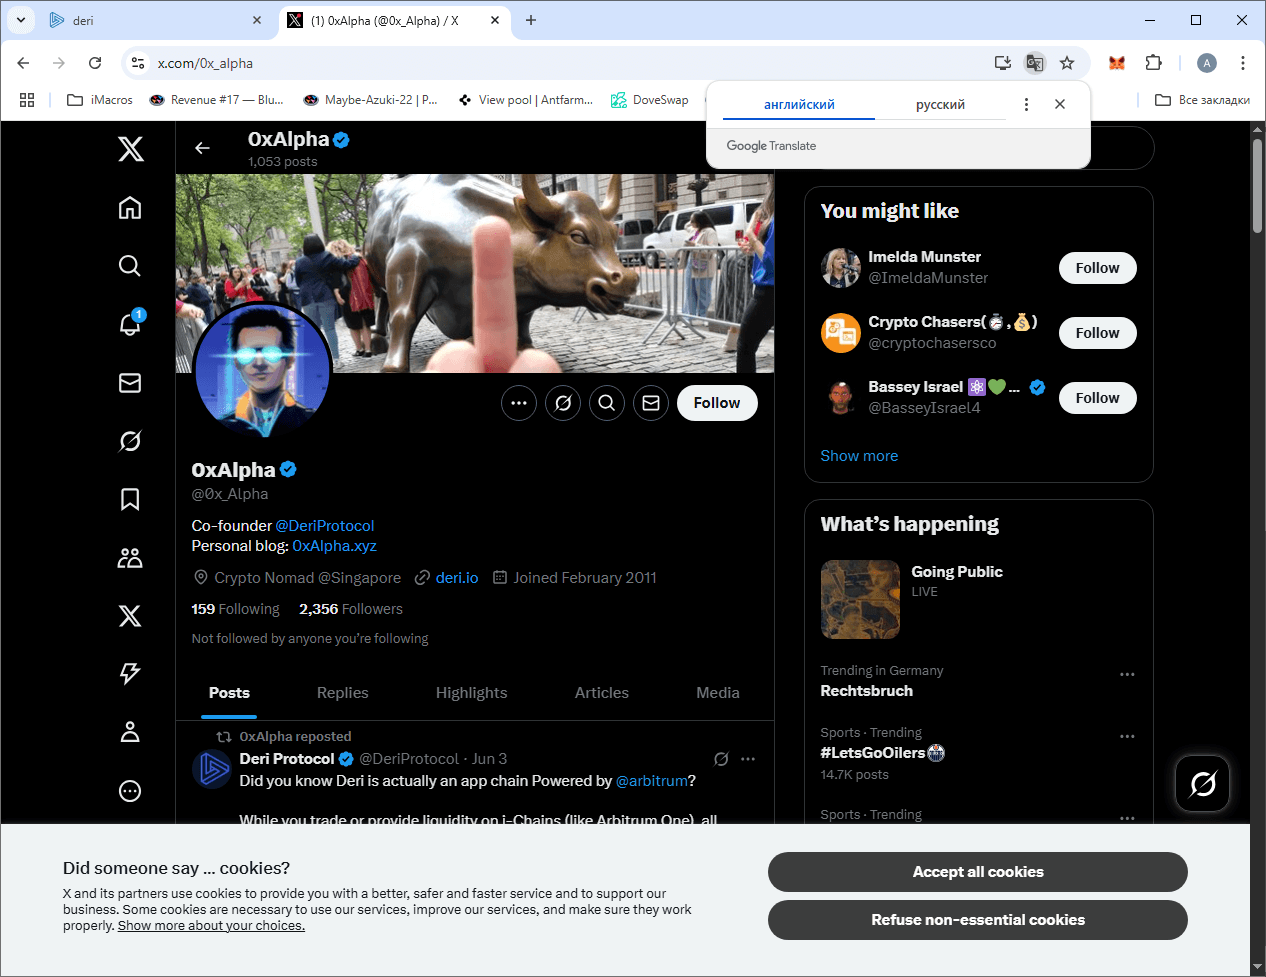Image resolution: width=1266 pixels, height=977 pixels.
Task: Search this profile's posts magnifier button
Action: point(607,403)
